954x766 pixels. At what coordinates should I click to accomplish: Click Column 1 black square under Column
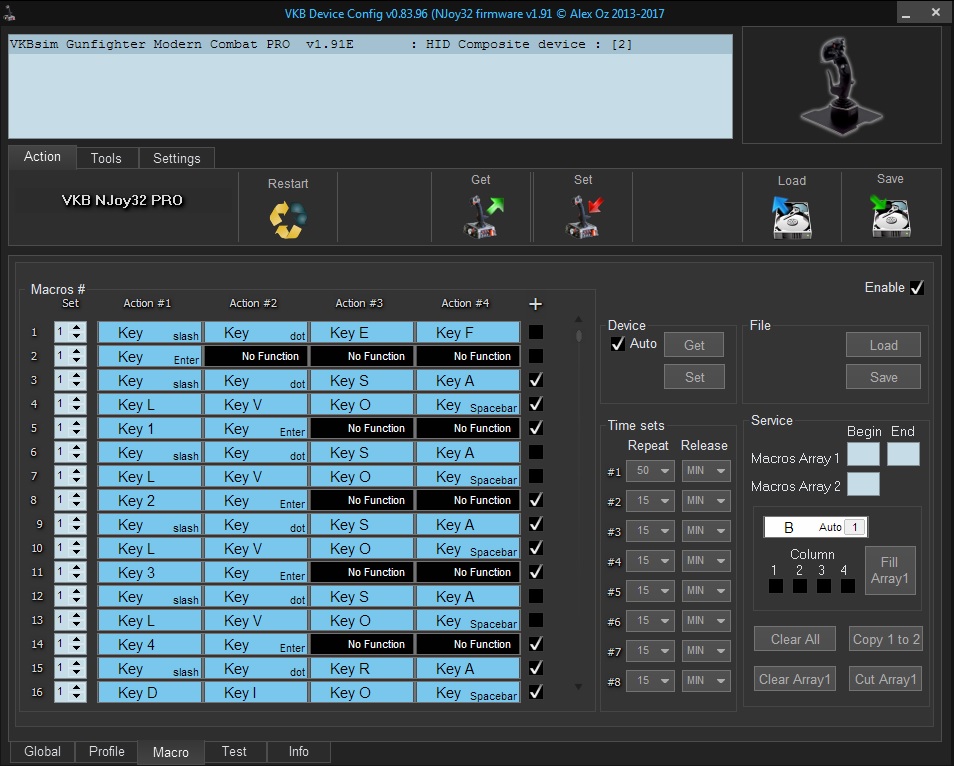pyautogui.click(x=776, y=586)
